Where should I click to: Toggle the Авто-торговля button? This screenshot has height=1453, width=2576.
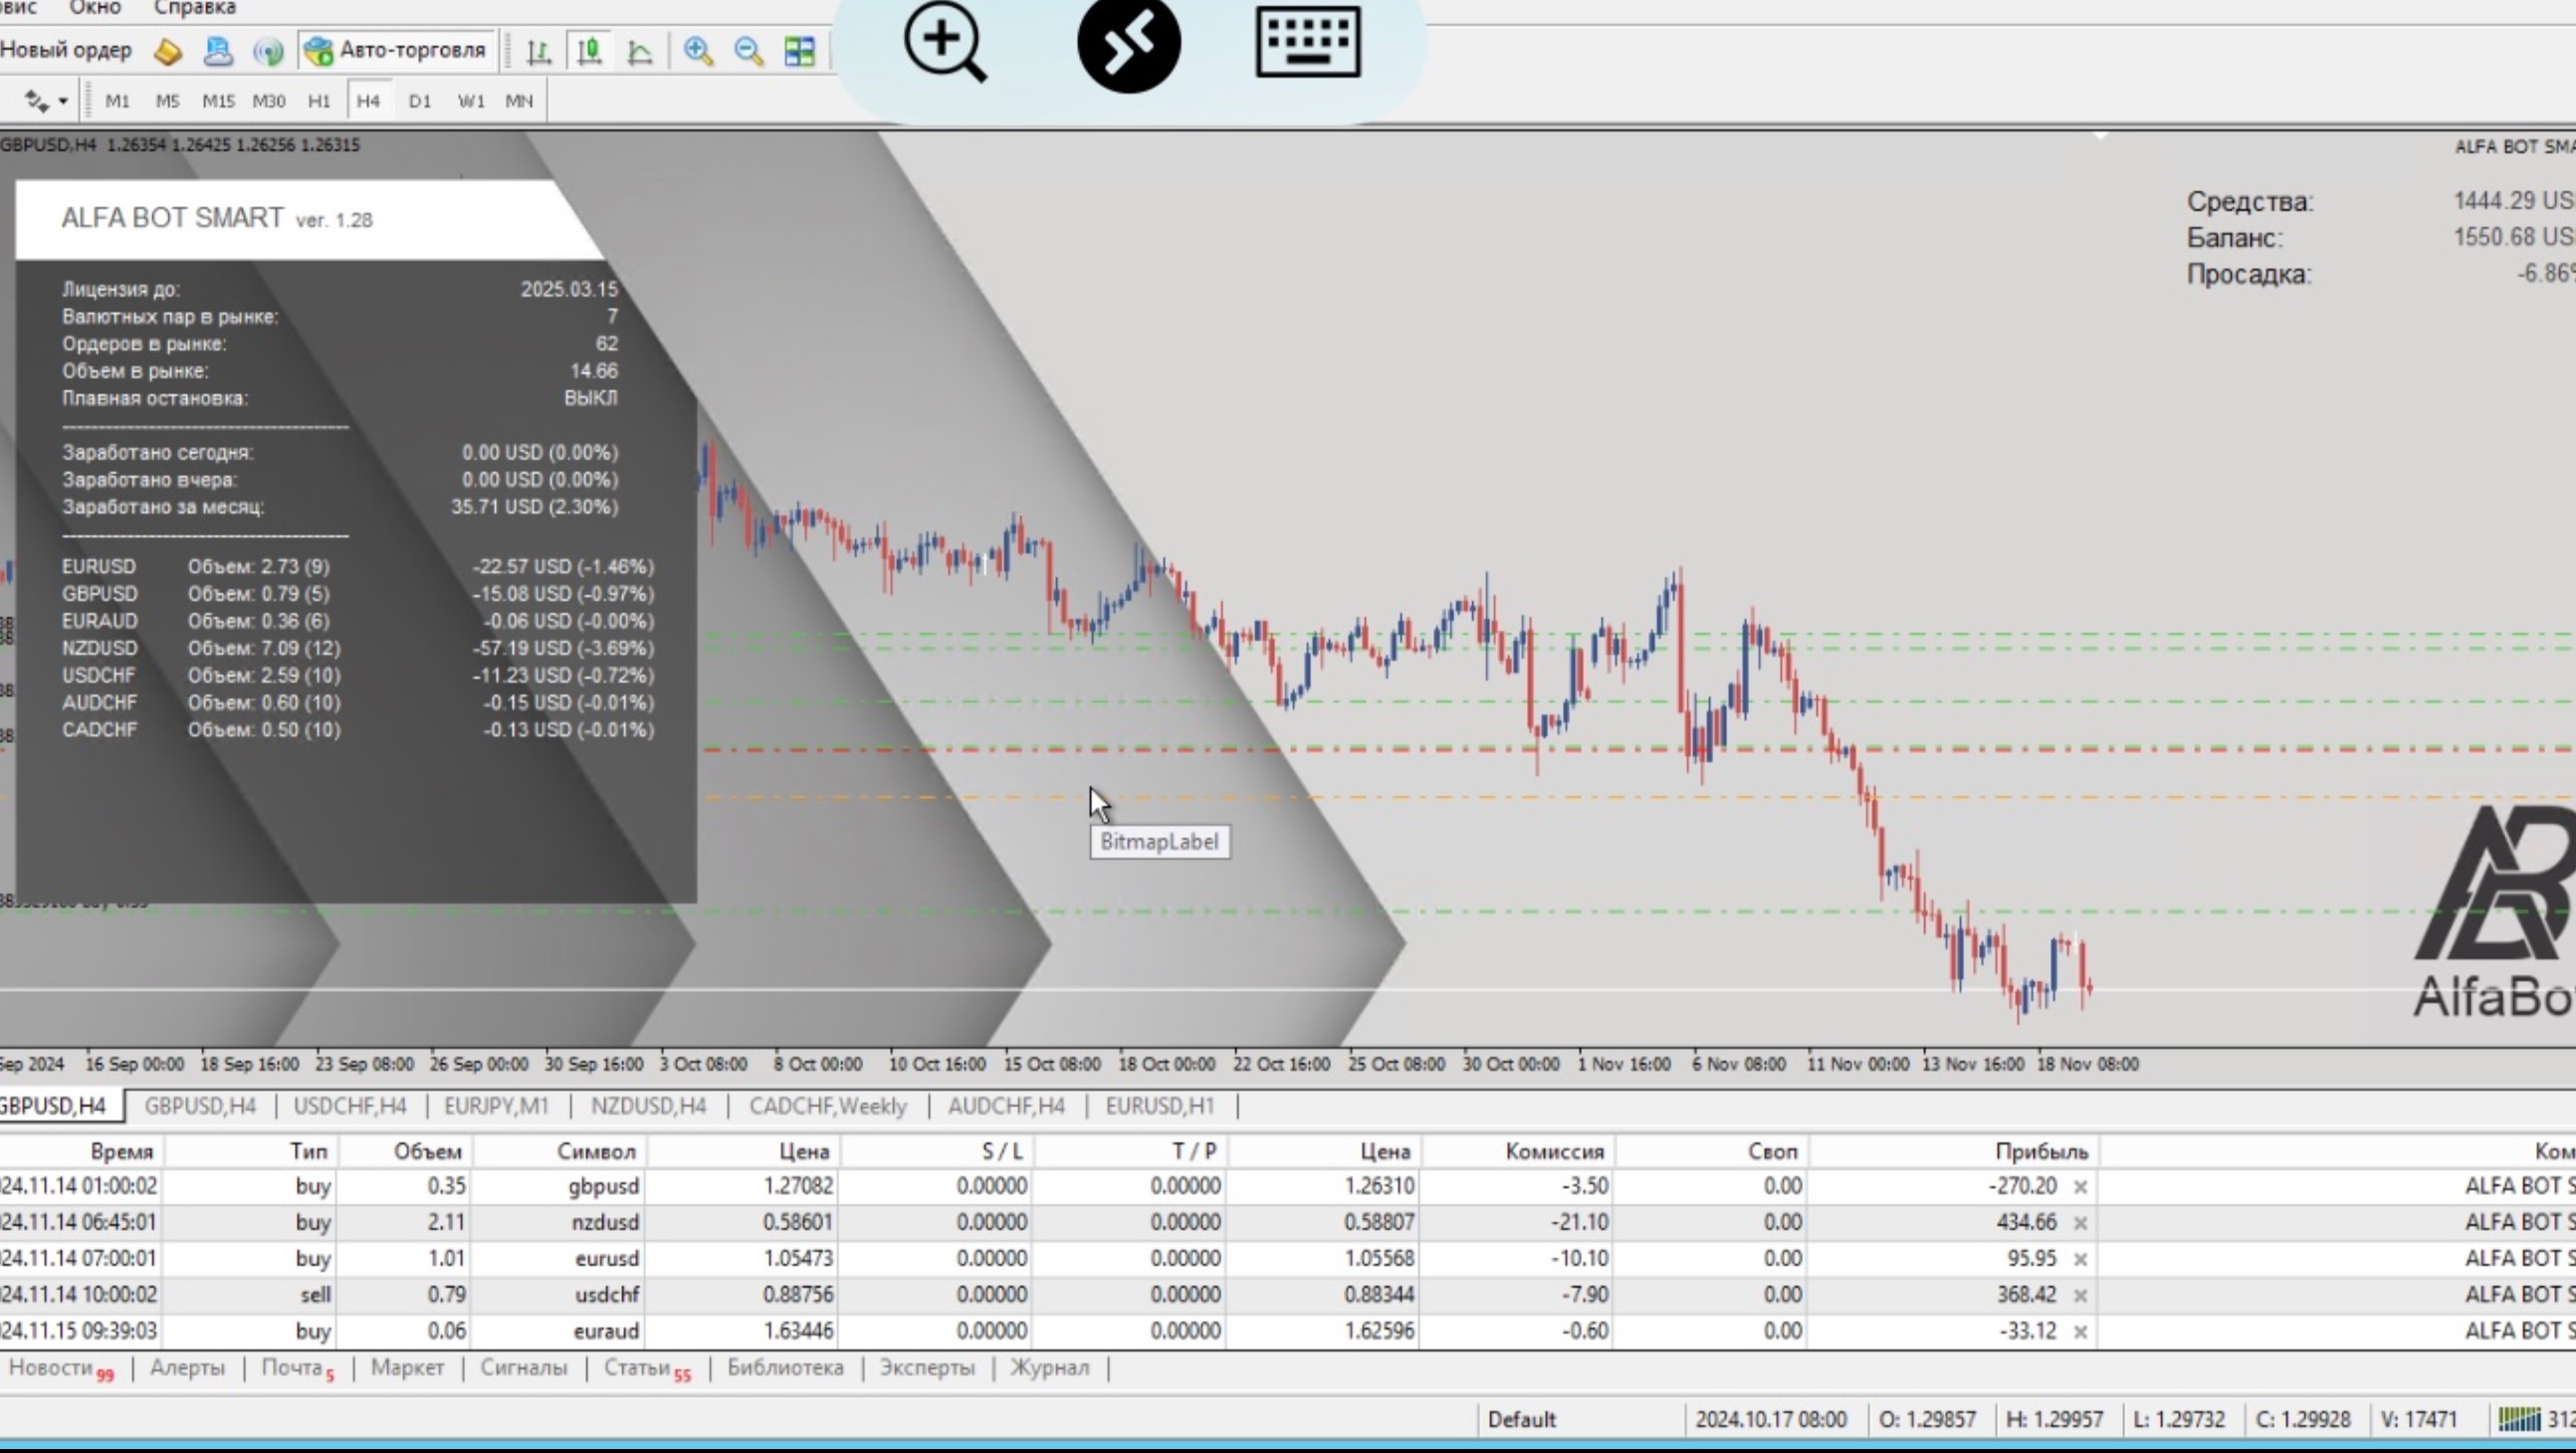pyautogui.click(x=397, y=50)
